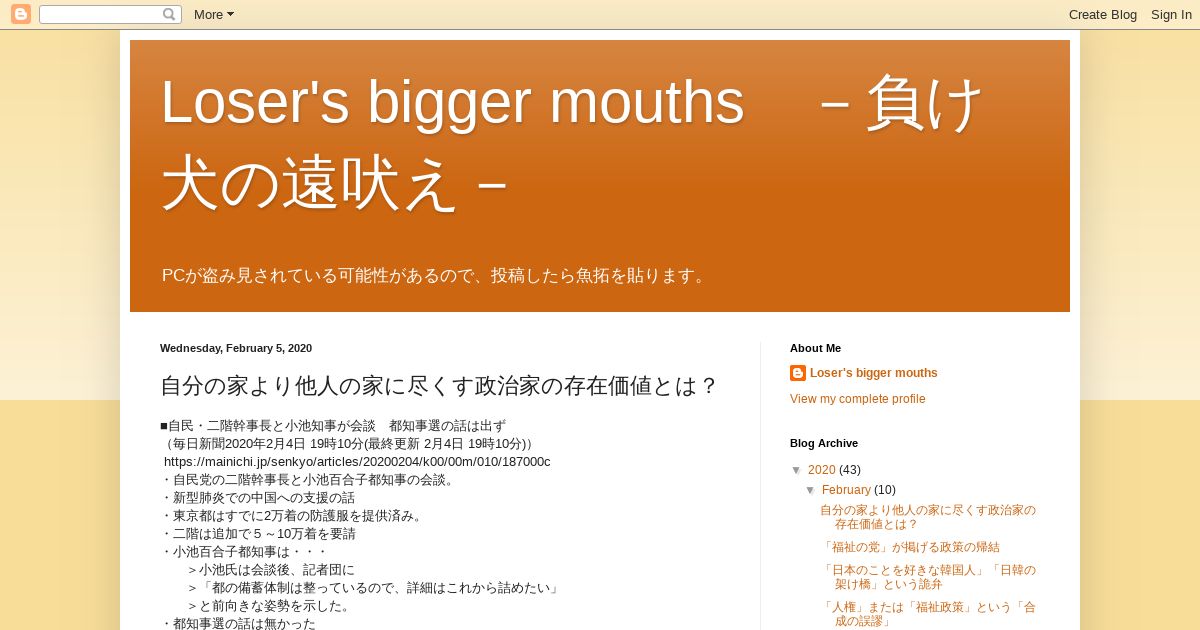This screenshot has width=1200, height=630.
Task: Collapse the February archive month
Action: (811, 490)
